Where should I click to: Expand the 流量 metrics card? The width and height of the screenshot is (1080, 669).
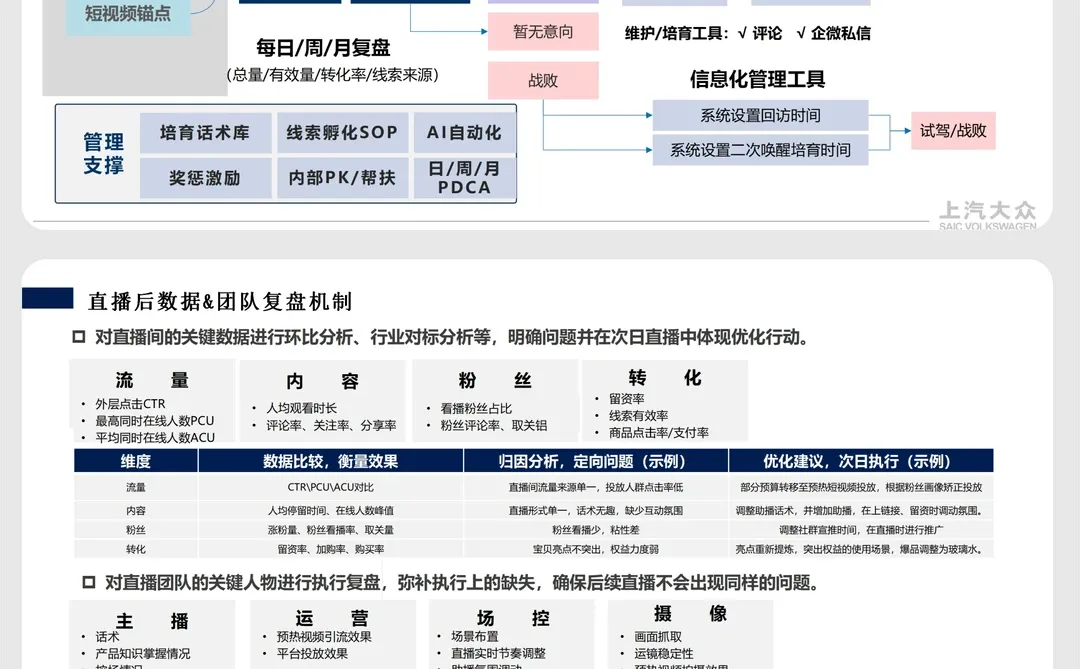(150, 400)
